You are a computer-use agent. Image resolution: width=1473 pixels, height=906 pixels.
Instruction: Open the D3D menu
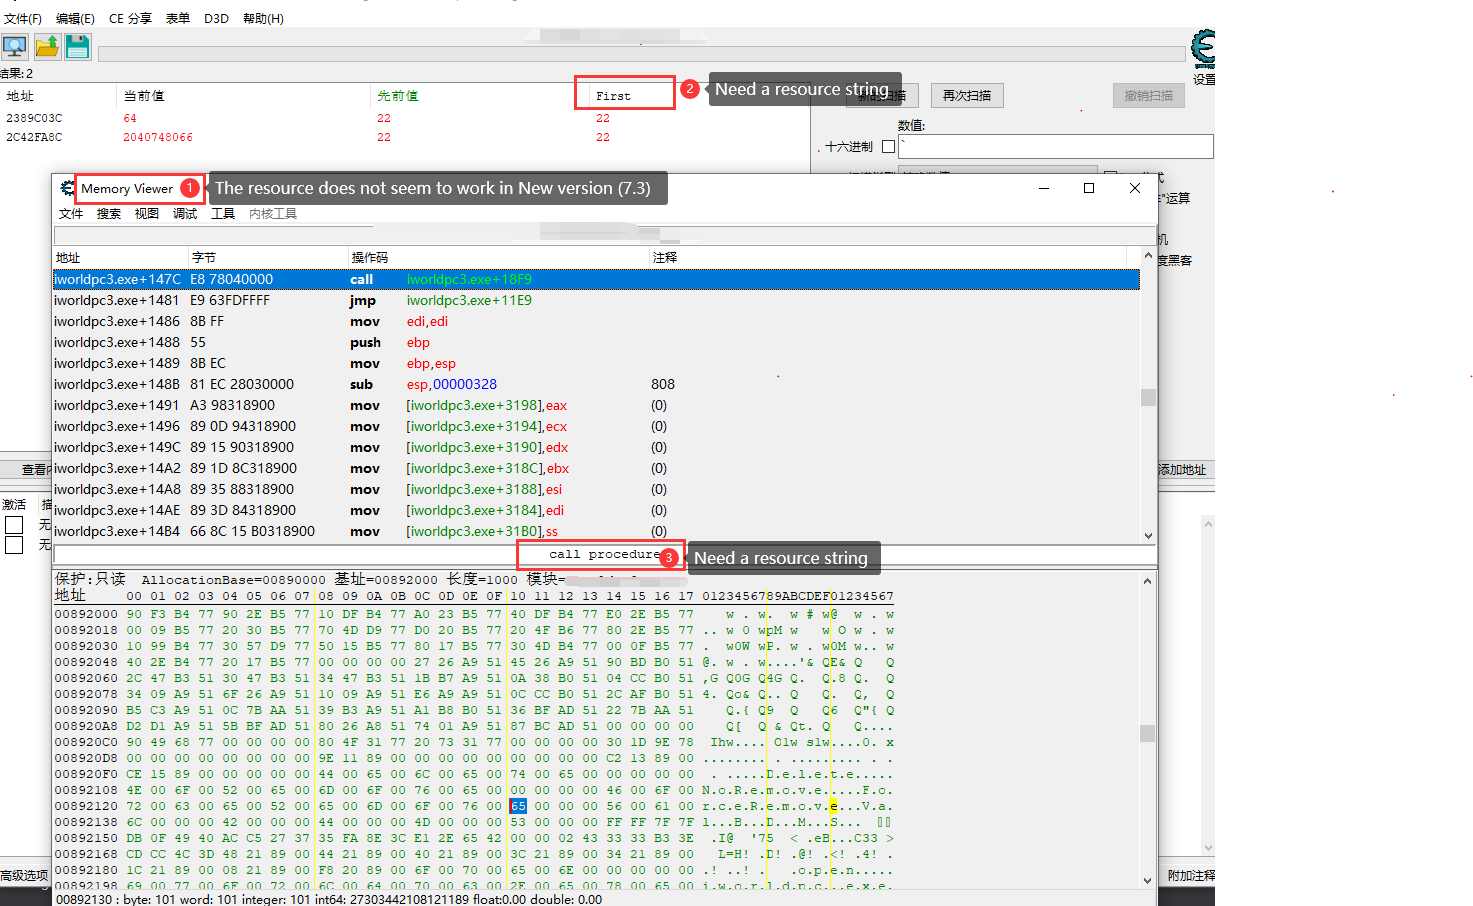[x=216, y=17]
